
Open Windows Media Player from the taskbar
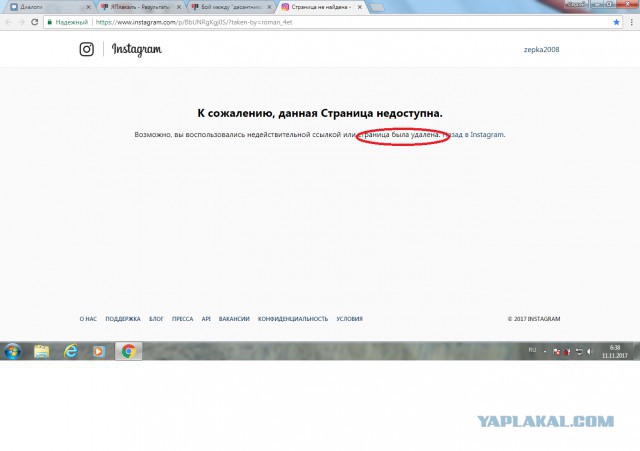(99, 351)
